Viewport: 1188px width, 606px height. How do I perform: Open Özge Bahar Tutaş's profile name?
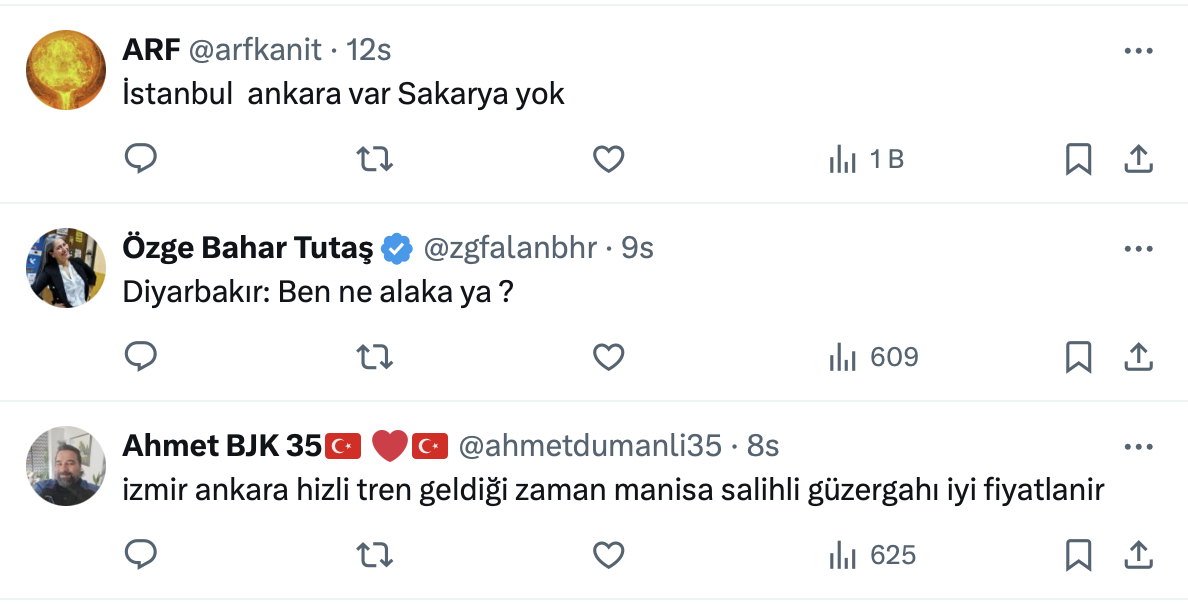[247, 247]
